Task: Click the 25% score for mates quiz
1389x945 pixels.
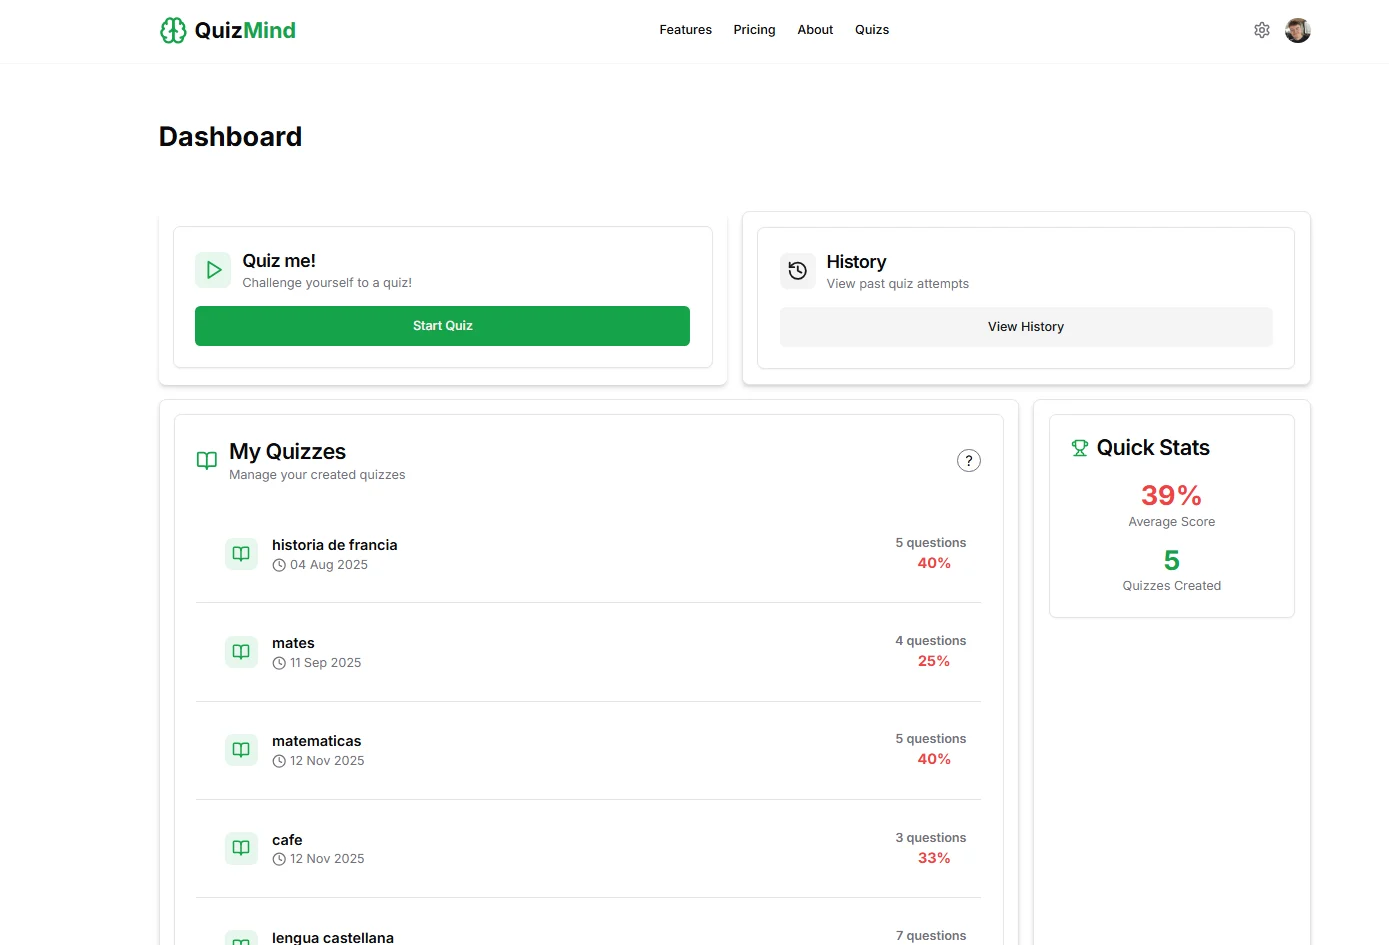Action: tap(933, 661)
